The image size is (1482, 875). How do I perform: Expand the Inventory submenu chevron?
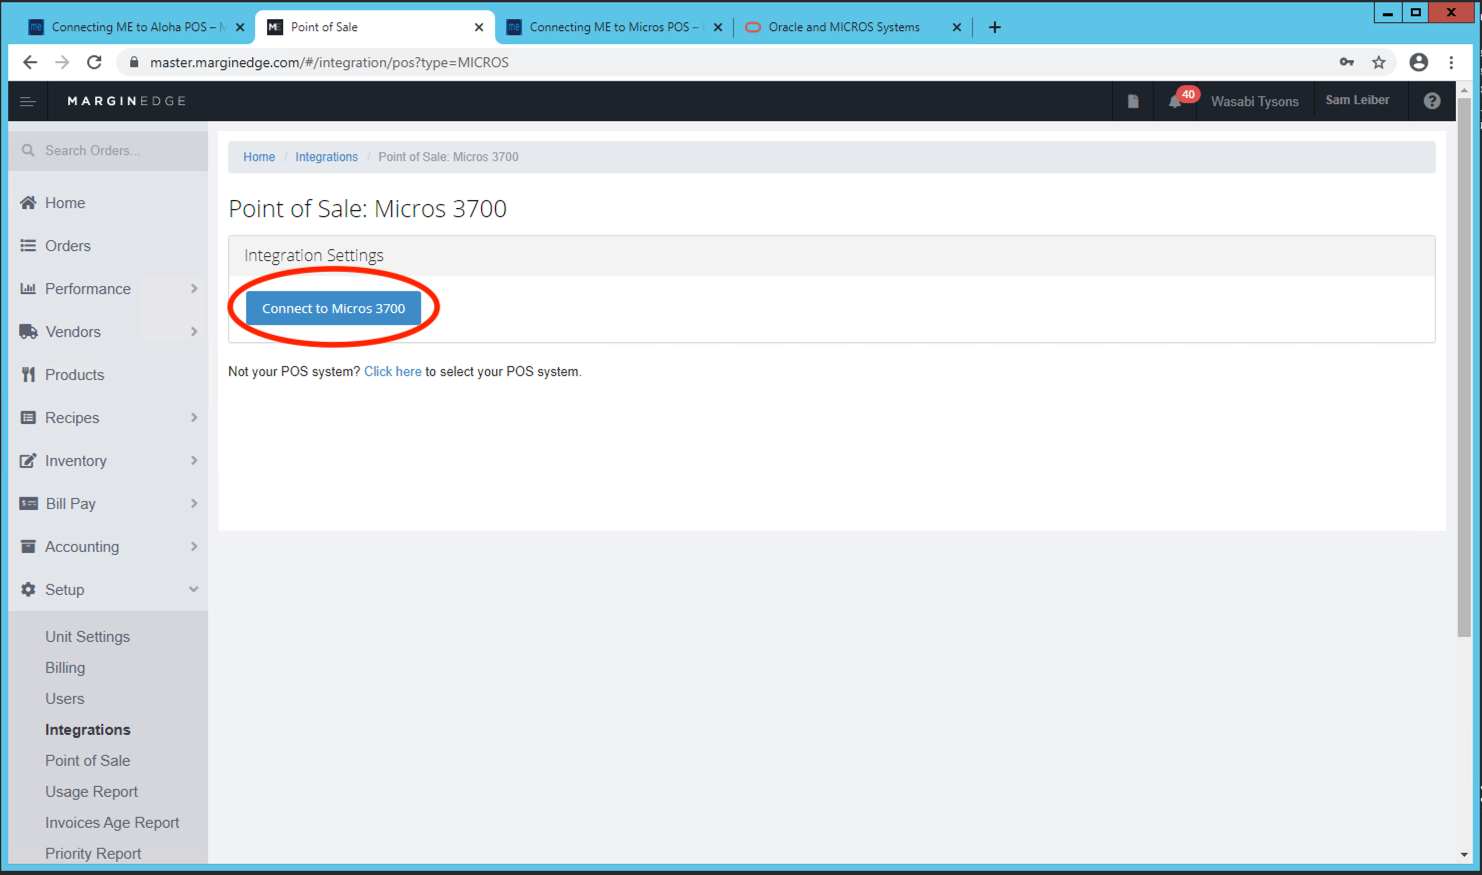(x=194, y=461)
